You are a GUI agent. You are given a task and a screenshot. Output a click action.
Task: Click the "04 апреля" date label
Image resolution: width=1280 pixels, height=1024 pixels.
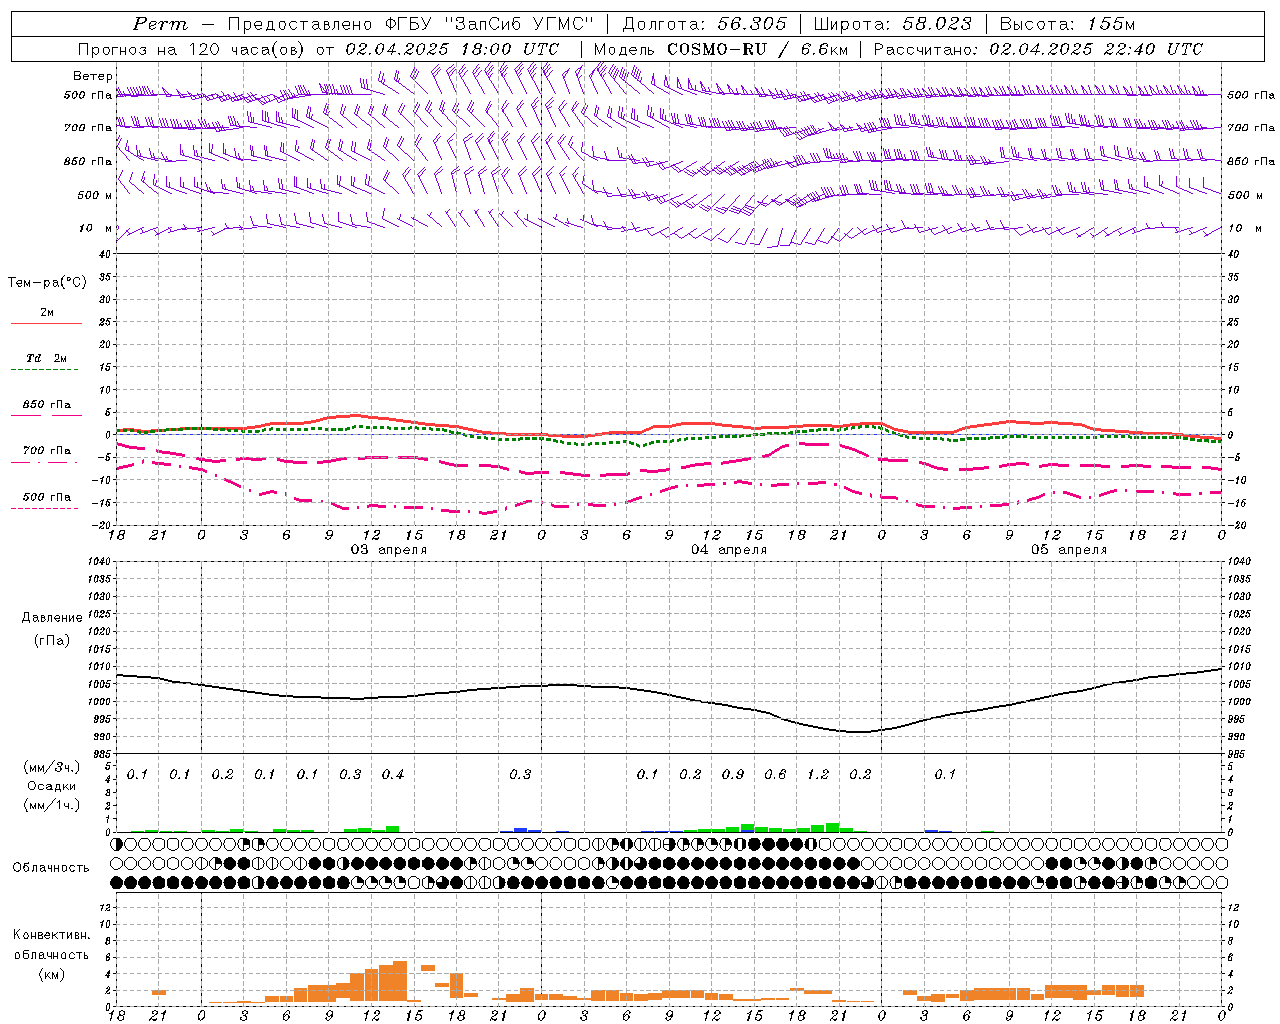pyautogui.click(x=729, y=550)
